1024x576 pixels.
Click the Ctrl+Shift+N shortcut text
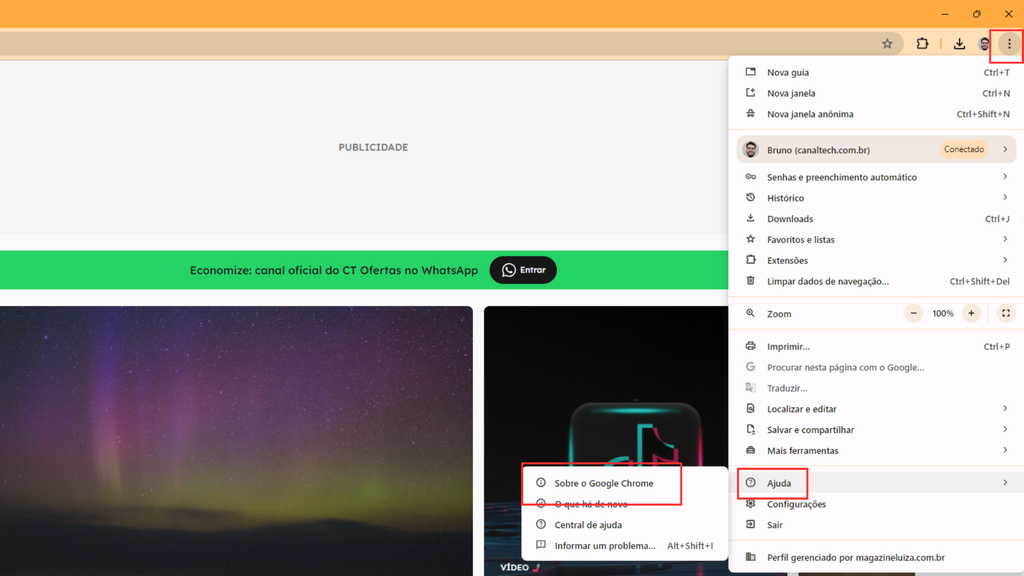[983, 114]
